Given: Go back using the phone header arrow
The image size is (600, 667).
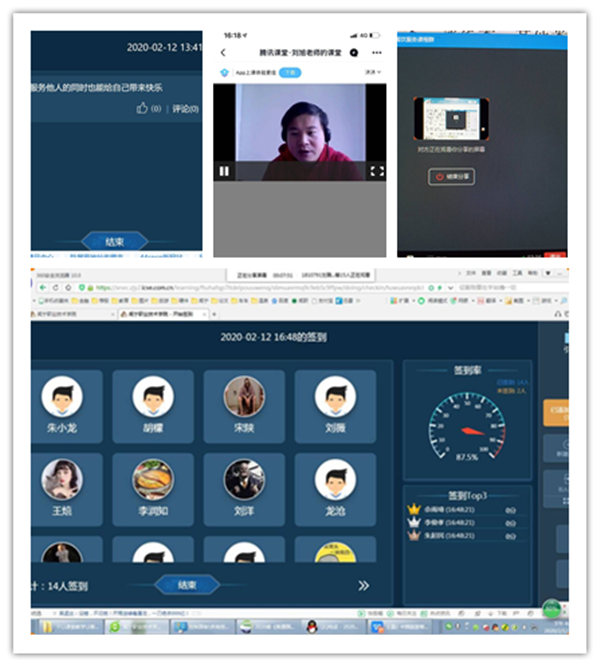Looking at the screenshot, I should click(x=223, y=52).
